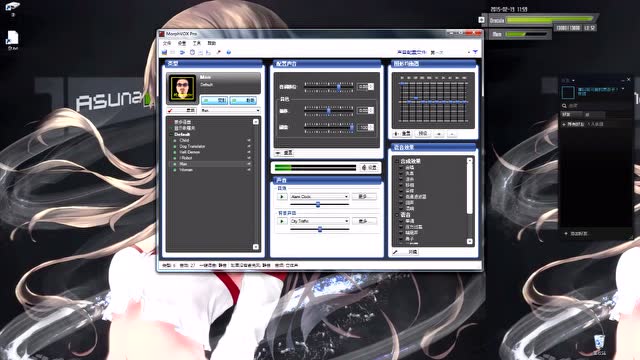Toggle the first green Morph button

point(214,100)
